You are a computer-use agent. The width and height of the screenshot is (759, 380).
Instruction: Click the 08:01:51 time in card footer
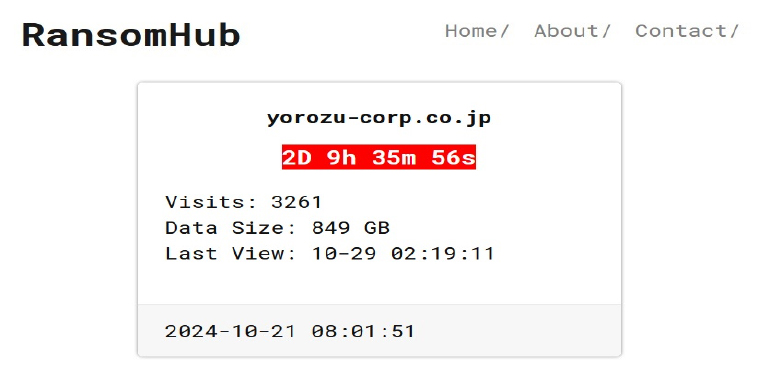click(x=363, y=332)
